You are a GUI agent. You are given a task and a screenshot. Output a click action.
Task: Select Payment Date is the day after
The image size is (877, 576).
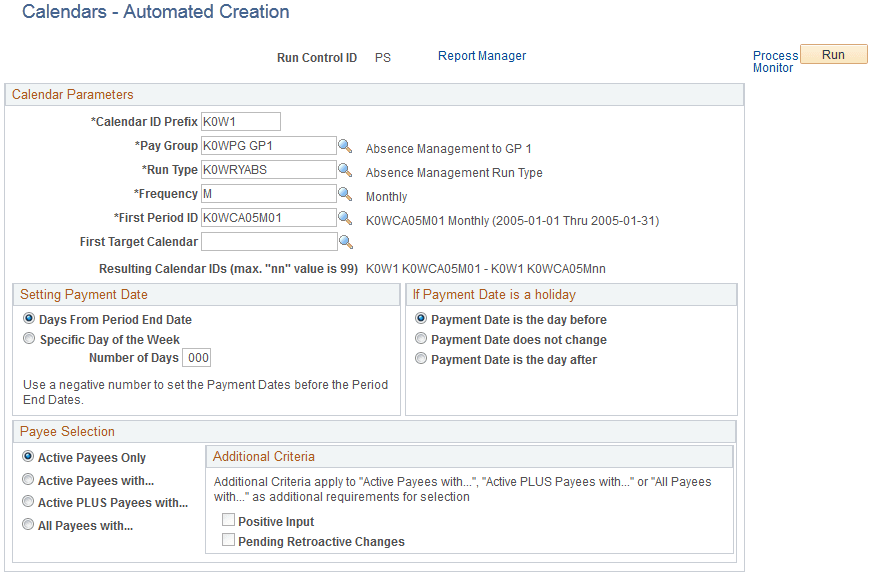click(421, 358)
